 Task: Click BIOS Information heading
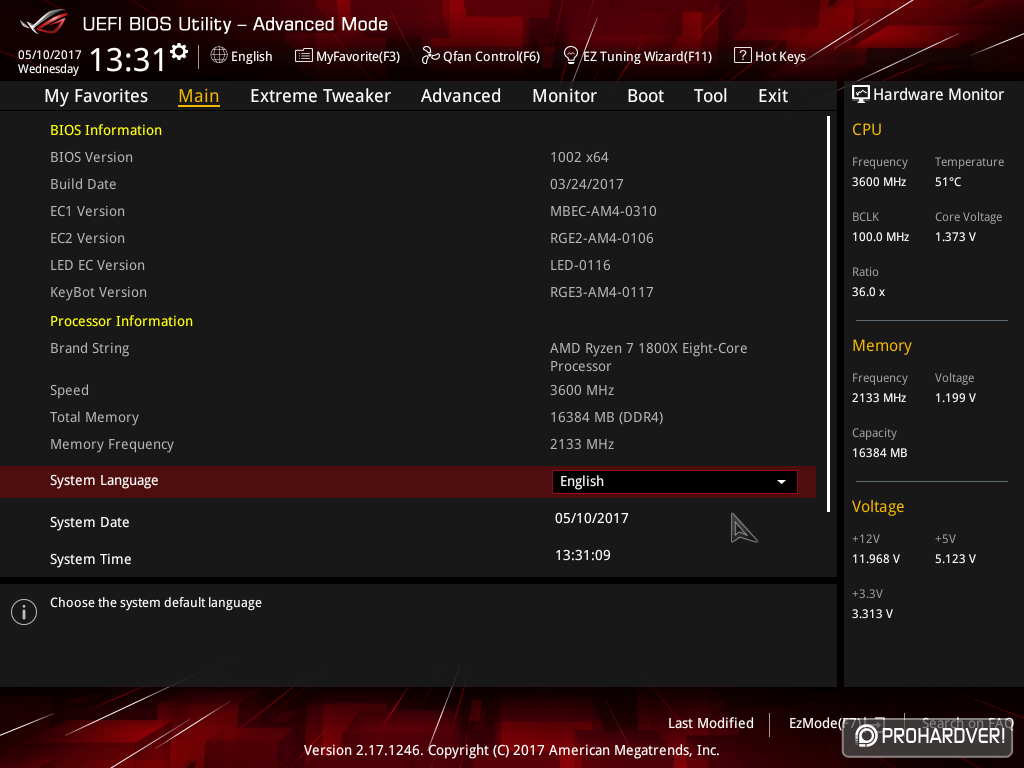(x=106, y=130)
